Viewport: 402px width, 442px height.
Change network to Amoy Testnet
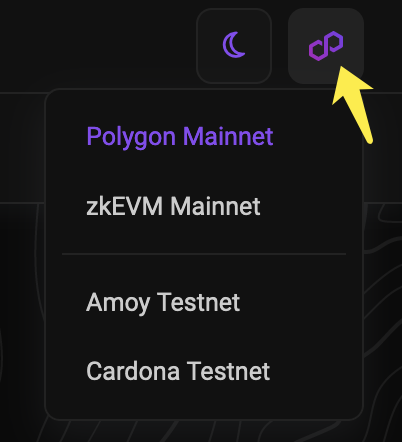tap(163, 302)
